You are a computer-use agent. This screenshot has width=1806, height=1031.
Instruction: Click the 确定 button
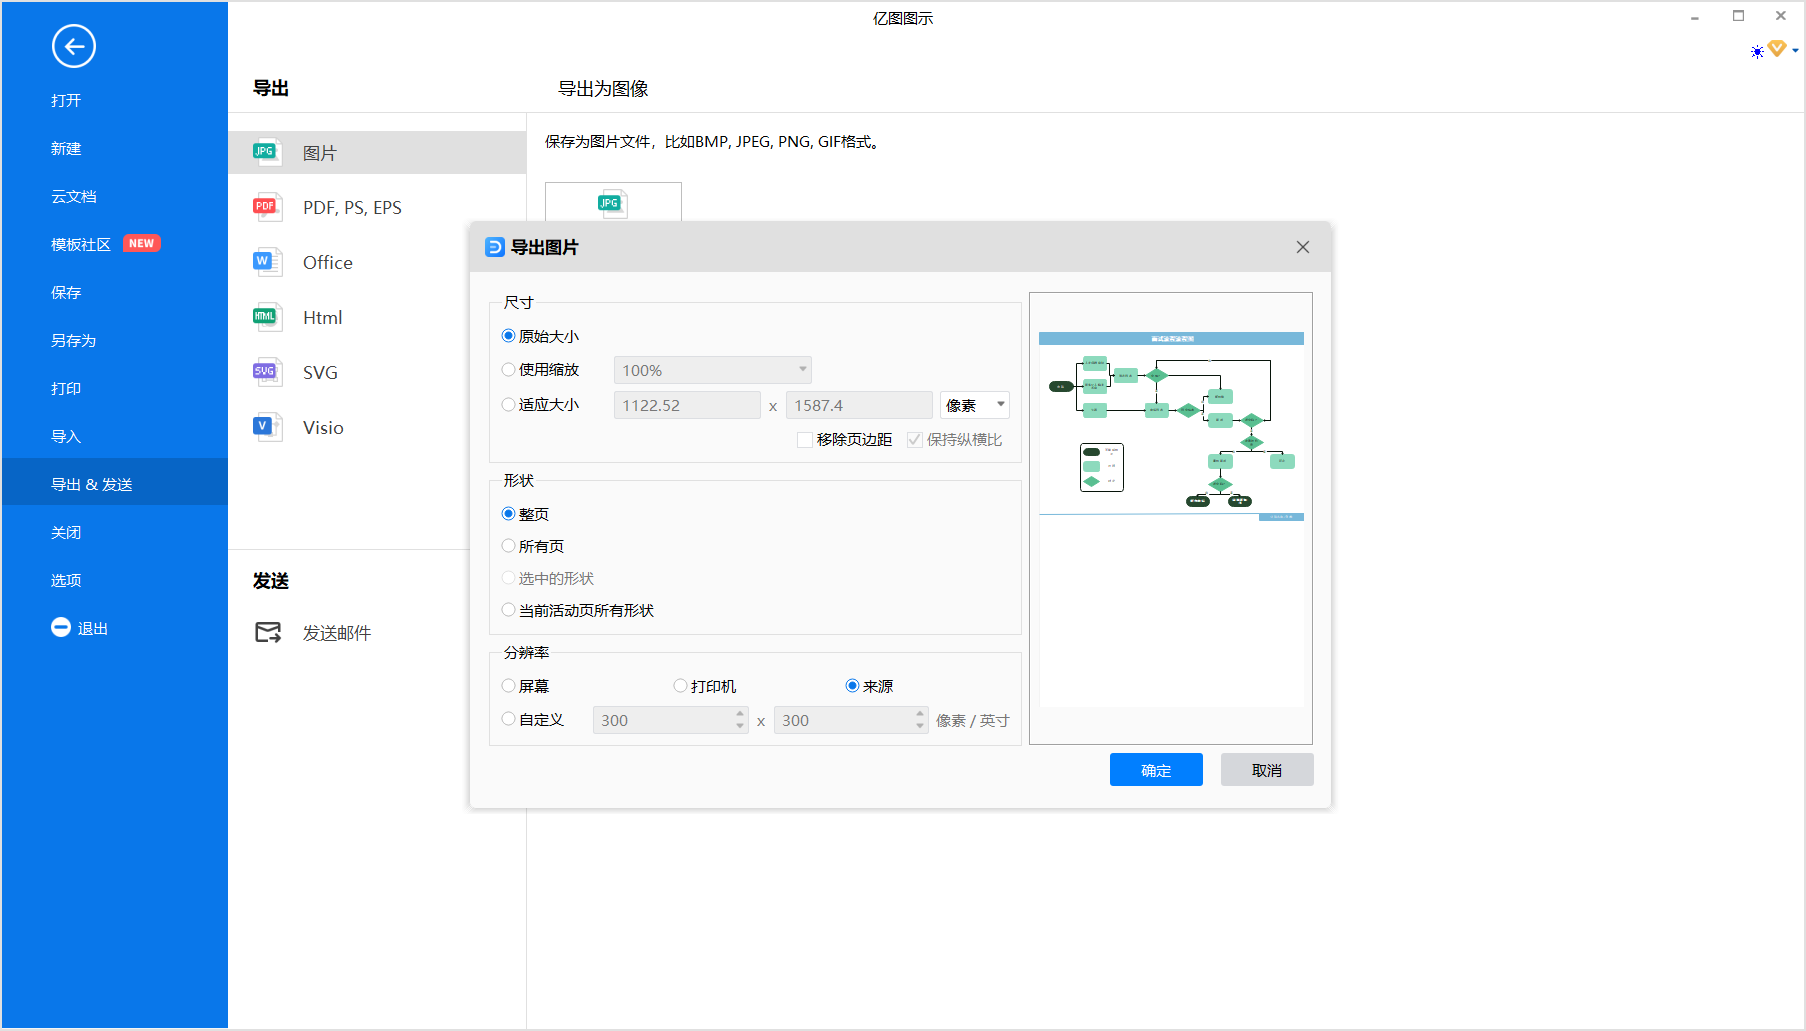(x=1156, y=770)
